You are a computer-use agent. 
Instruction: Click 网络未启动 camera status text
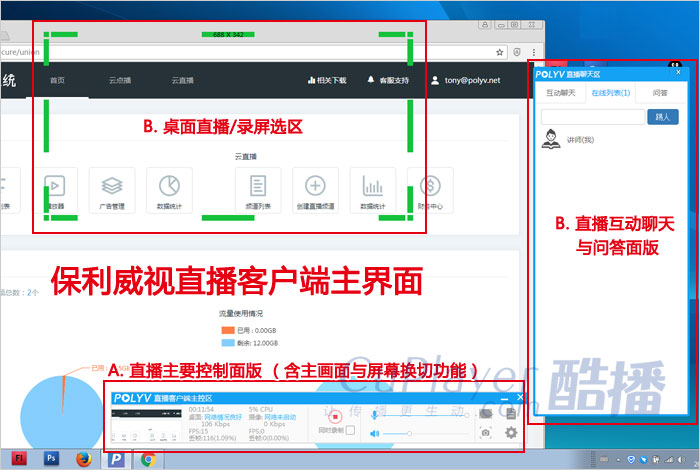[x=280, y=417]
